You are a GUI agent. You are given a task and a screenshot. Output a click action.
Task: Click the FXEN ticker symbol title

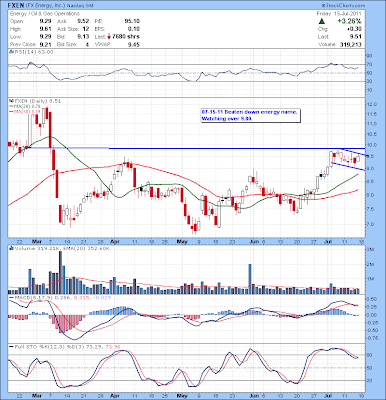(x=17, y=6)
